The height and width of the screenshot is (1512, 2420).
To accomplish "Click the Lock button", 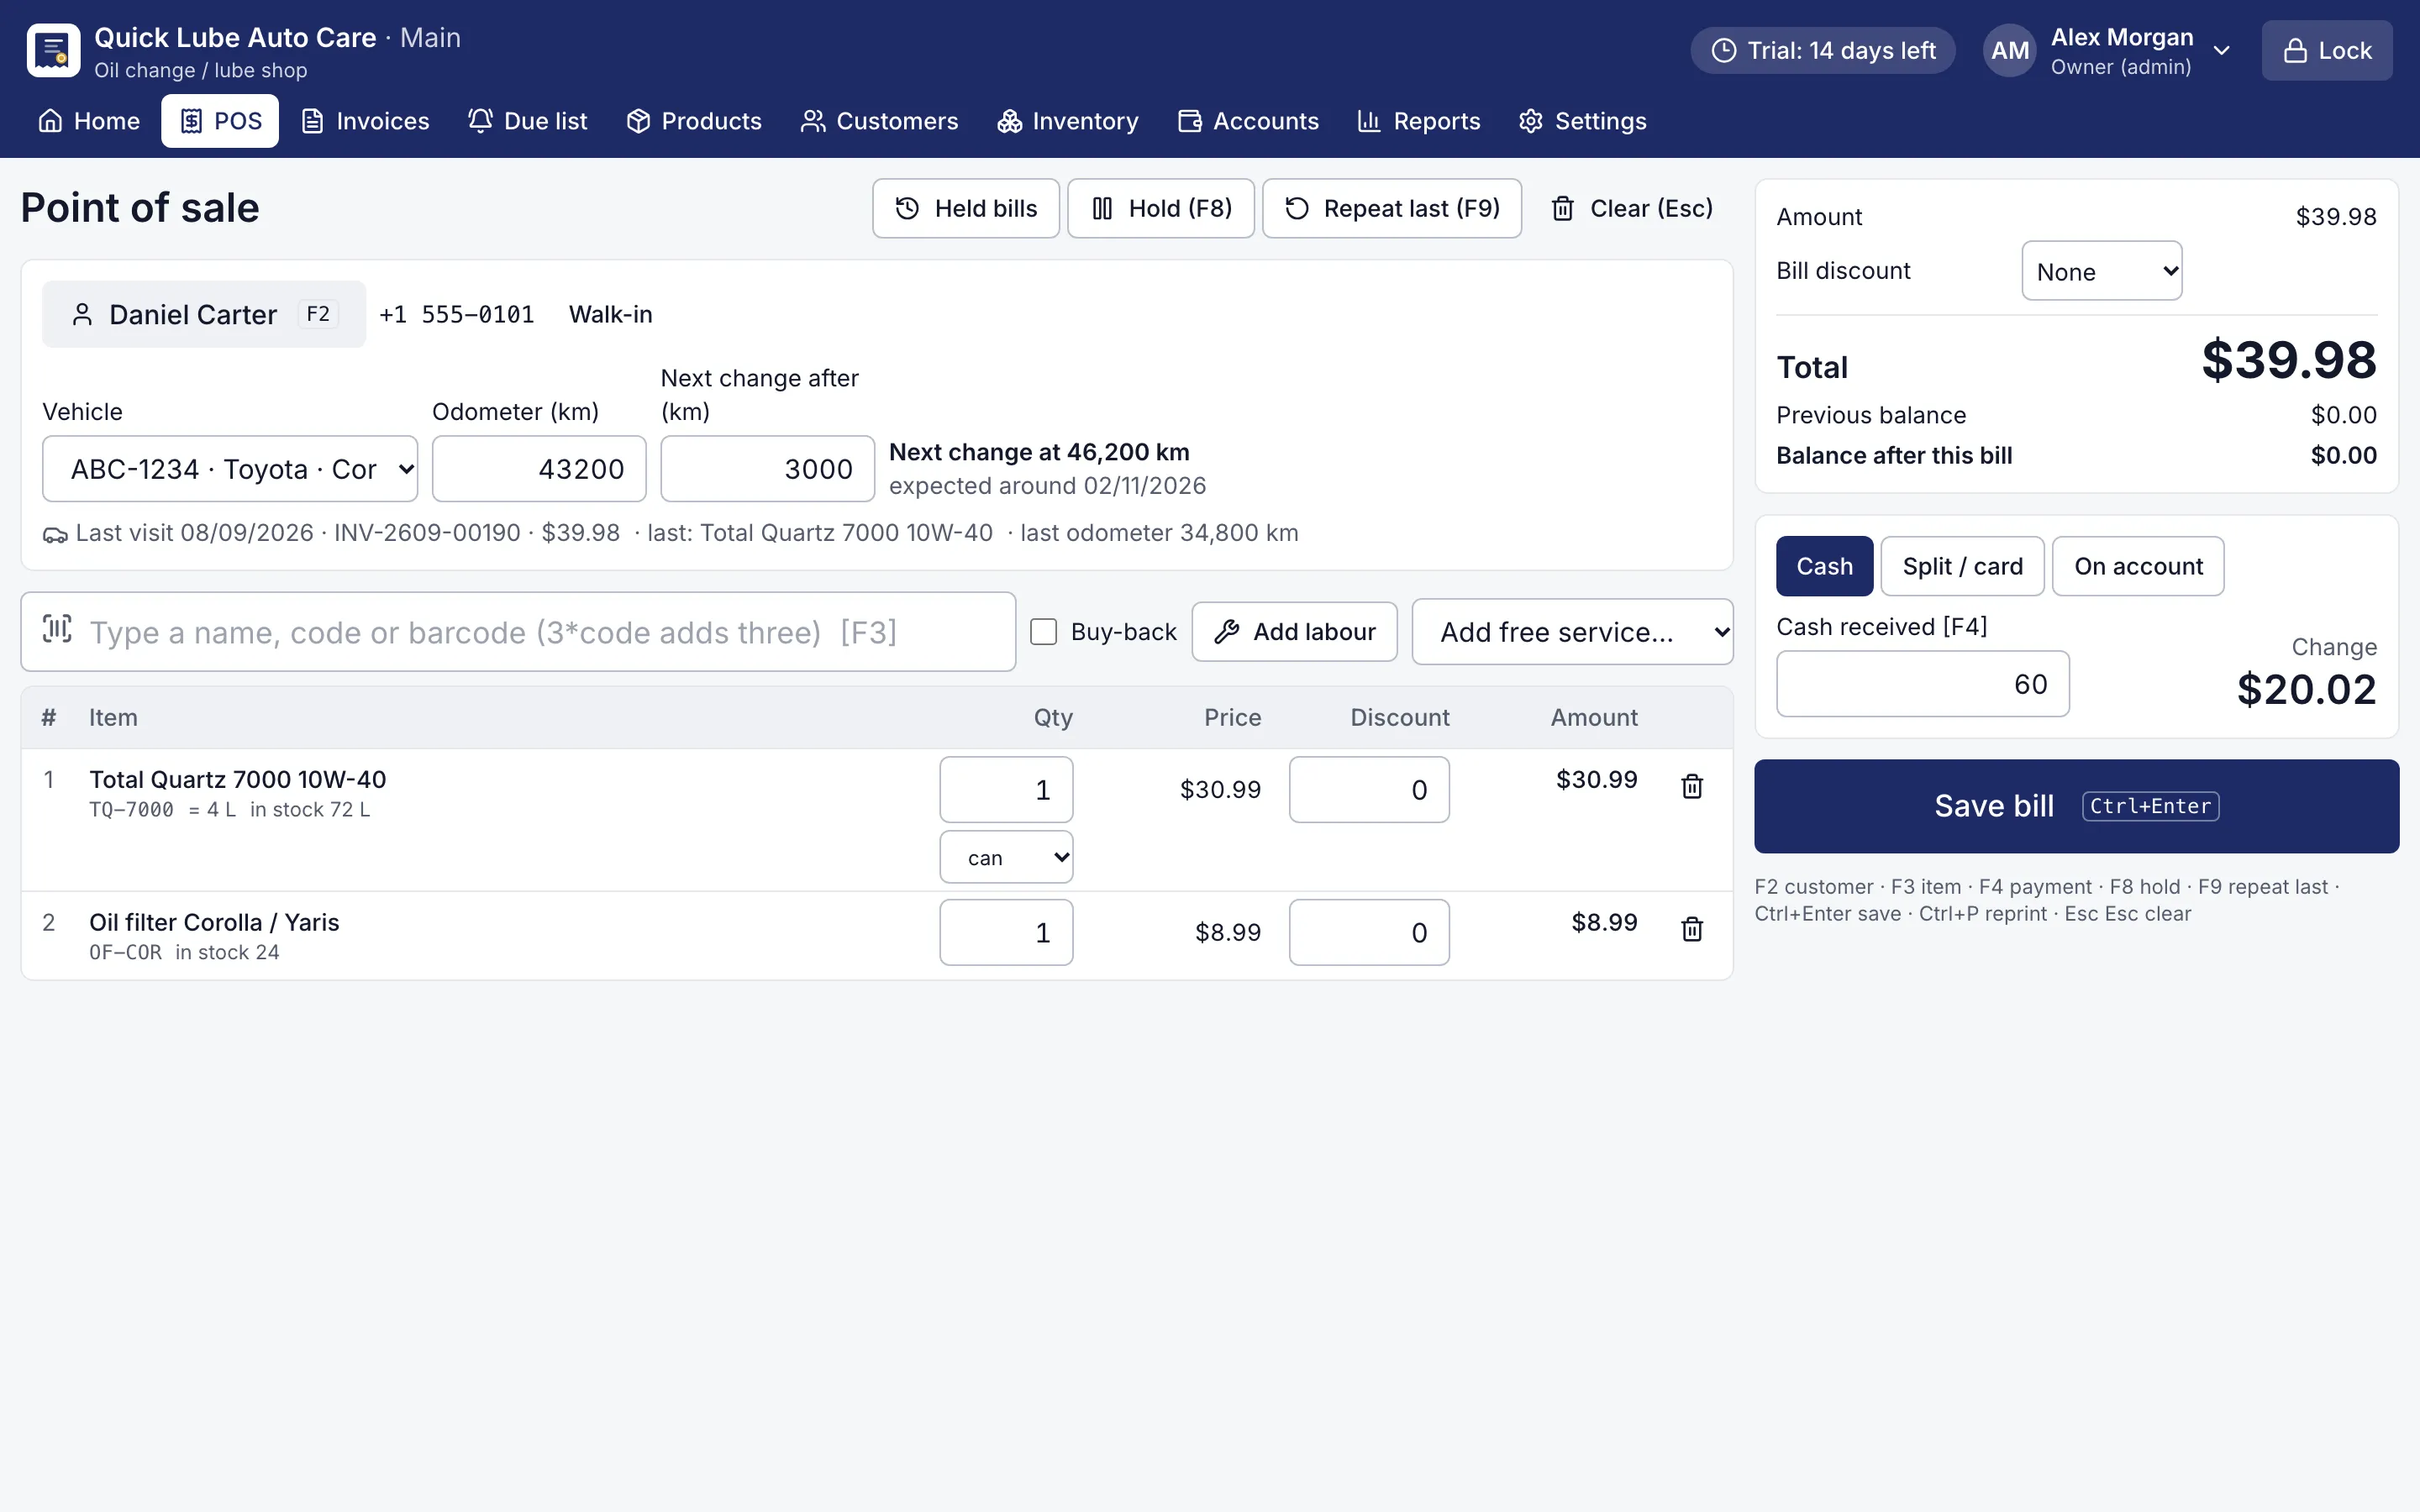I will tap(2327, 51).
